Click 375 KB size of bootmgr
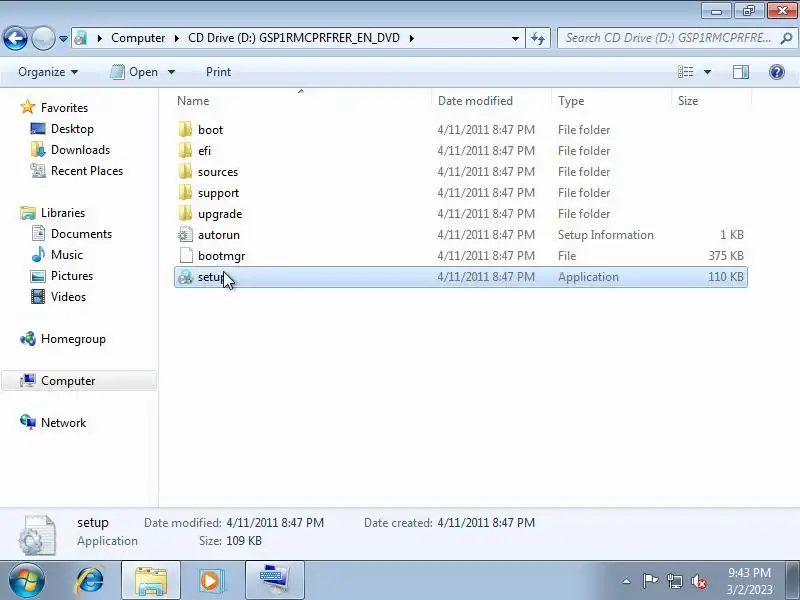The height and width of the screenshot is (600, 800). [726, 255]
